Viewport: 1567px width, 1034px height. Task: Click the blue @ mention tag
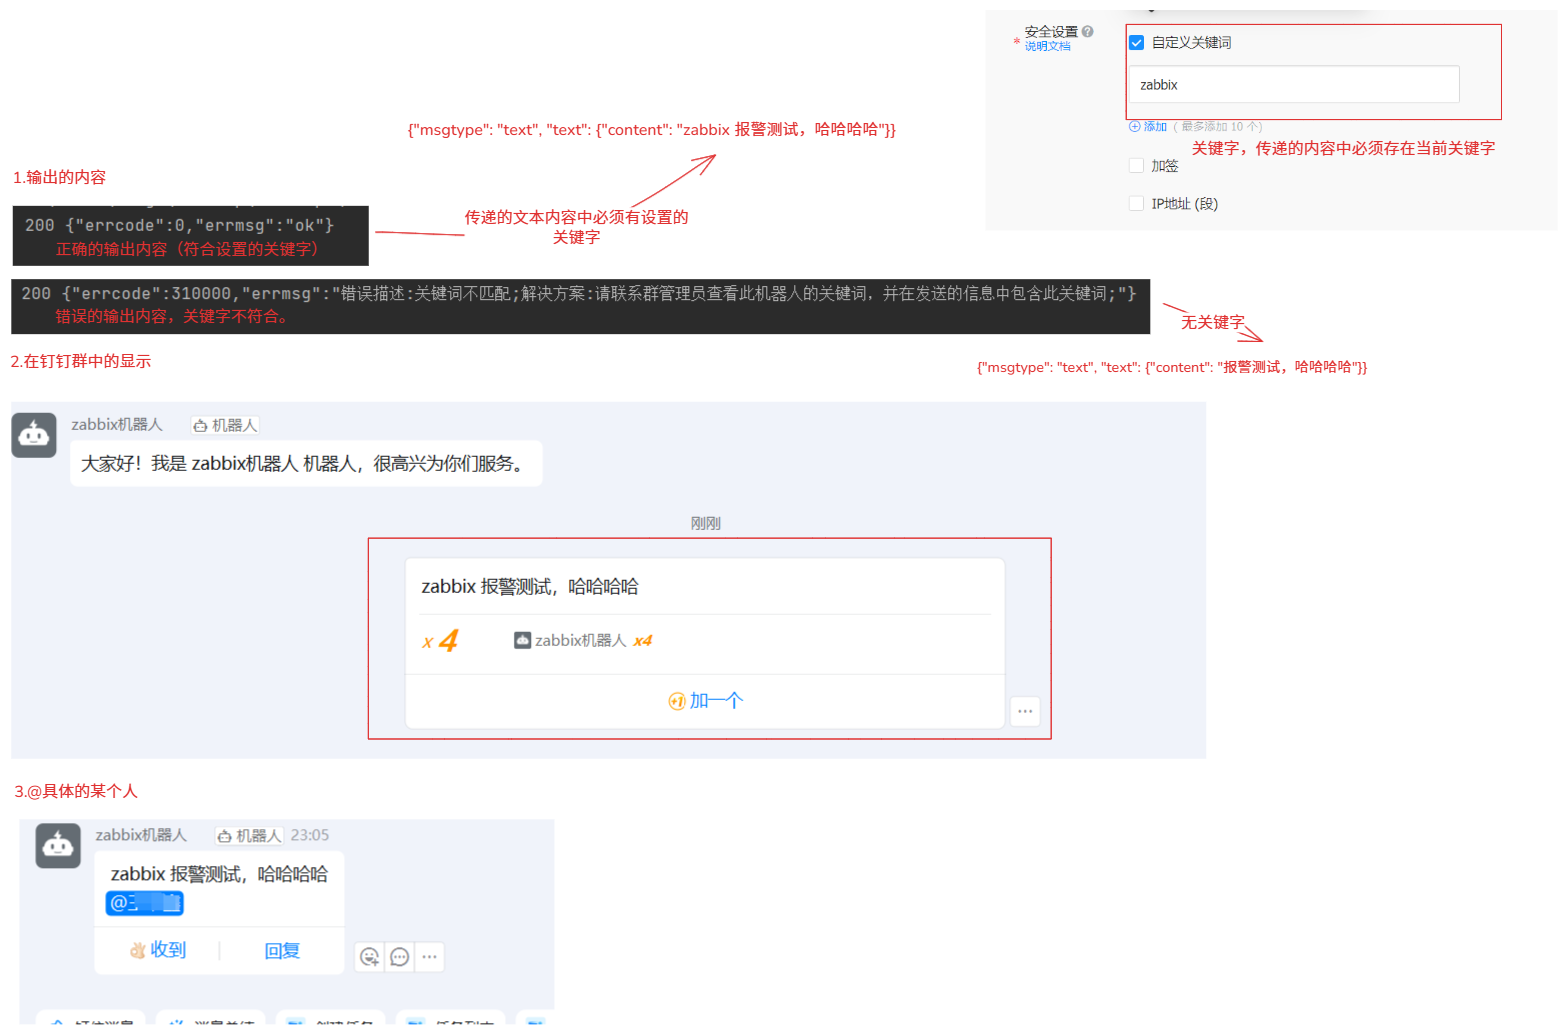coord(145,903)
